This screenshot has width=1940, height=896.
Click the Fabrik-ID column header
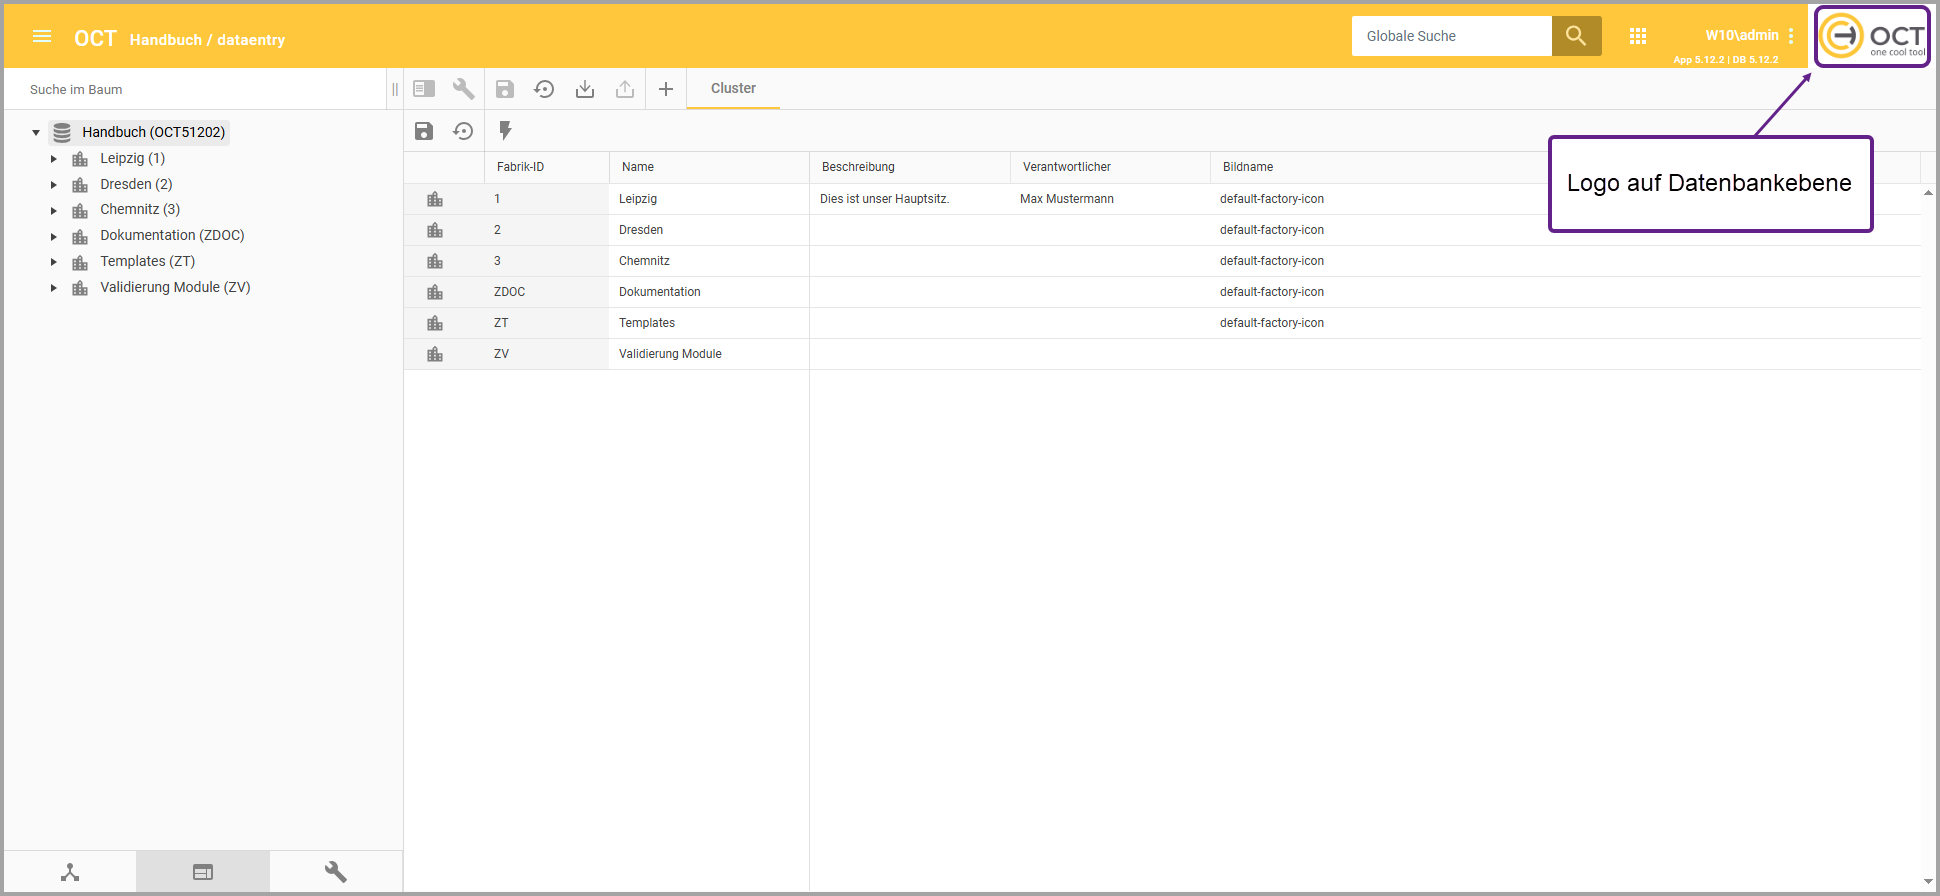(x=521, y=167)
